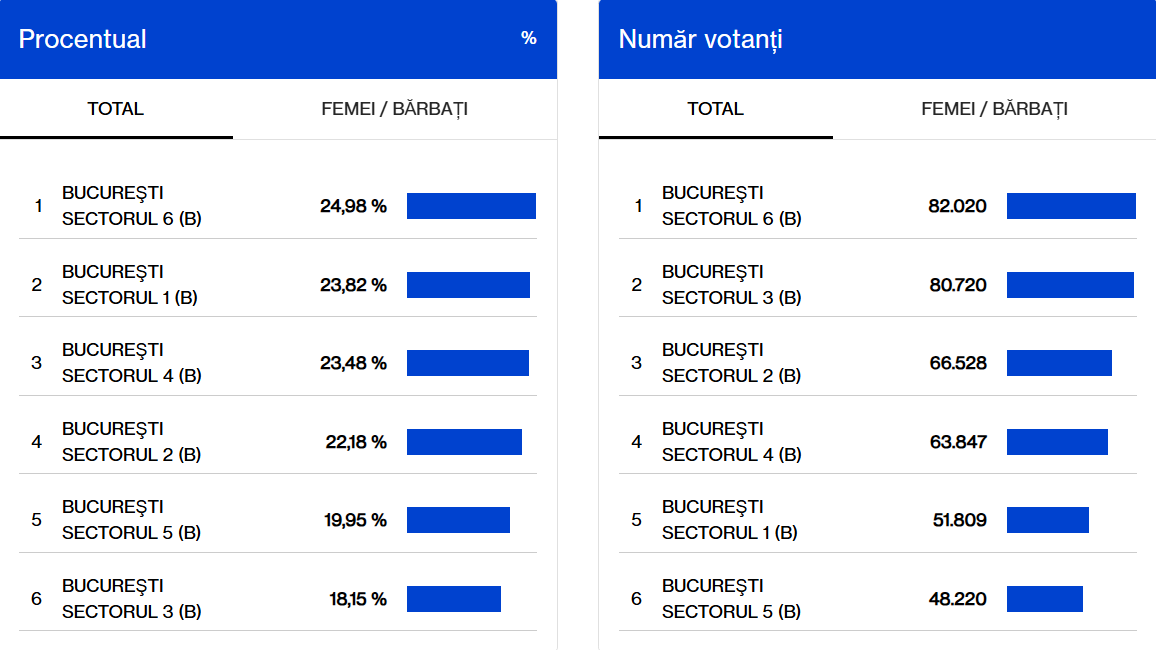Select TOTAL tab in Procentual panel
Viewport: 1156px width, 650px height.
[116, 109]
